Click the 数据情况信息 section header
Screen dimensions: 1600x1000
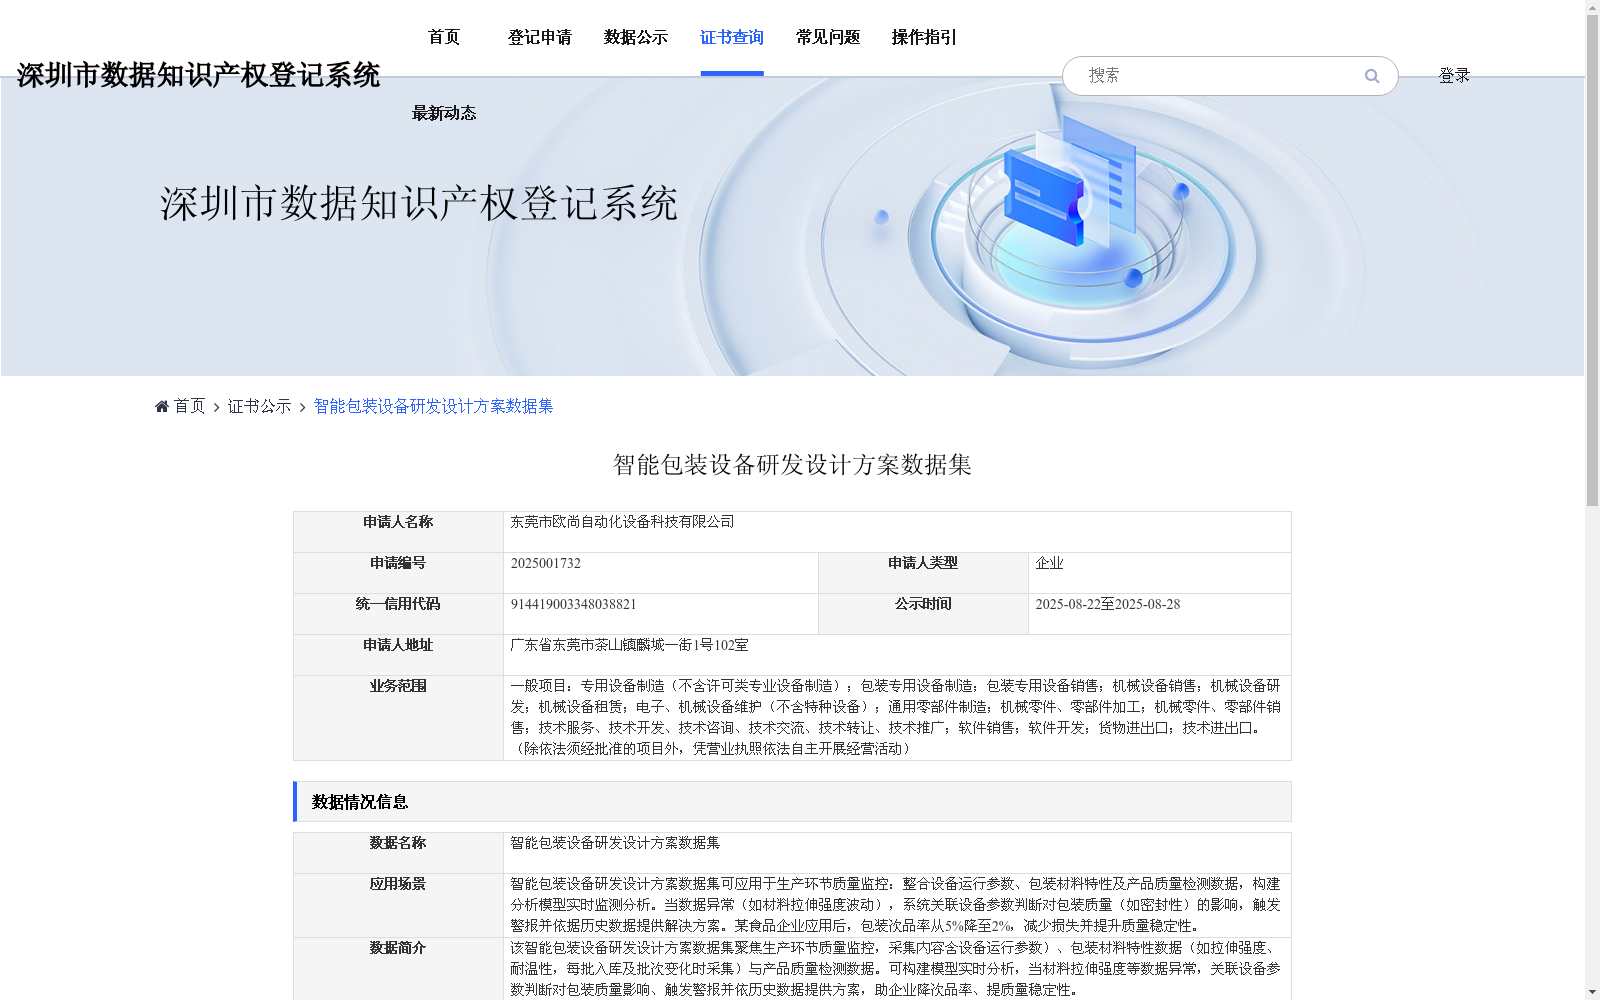792,802
